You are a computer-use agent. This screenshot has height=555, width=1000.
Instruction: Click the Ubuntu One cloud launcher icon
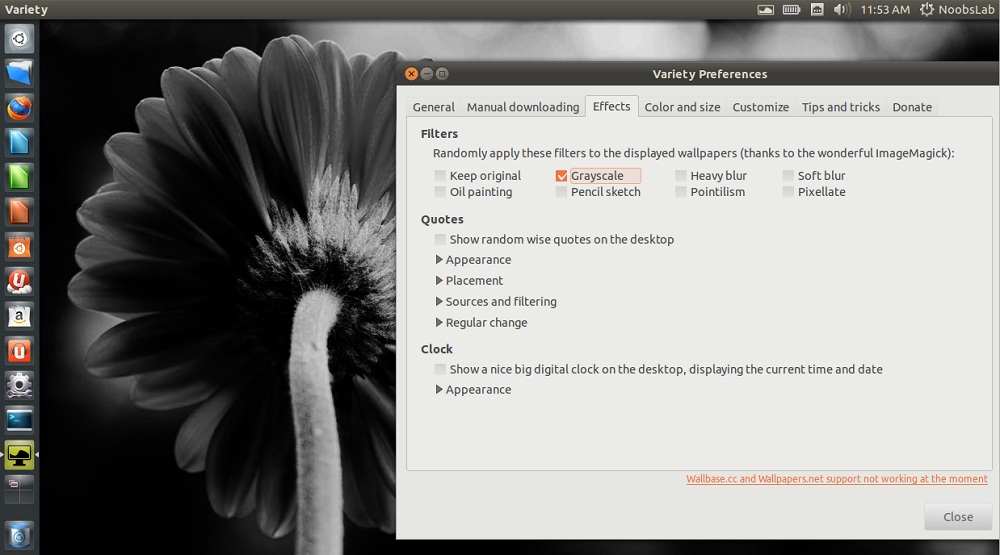[x=19, y=281]
